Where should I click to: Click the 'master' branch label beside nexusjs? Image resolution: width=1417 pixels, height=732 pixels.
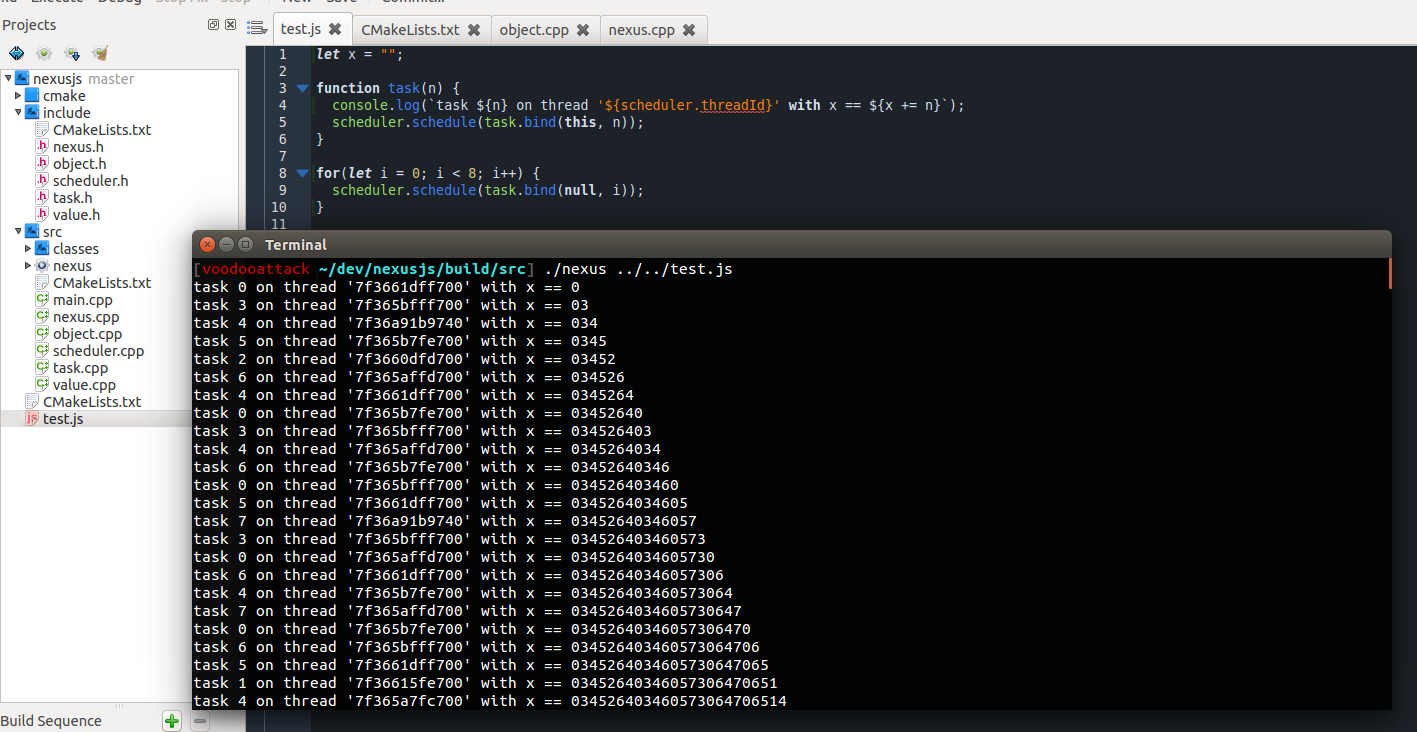111,79
